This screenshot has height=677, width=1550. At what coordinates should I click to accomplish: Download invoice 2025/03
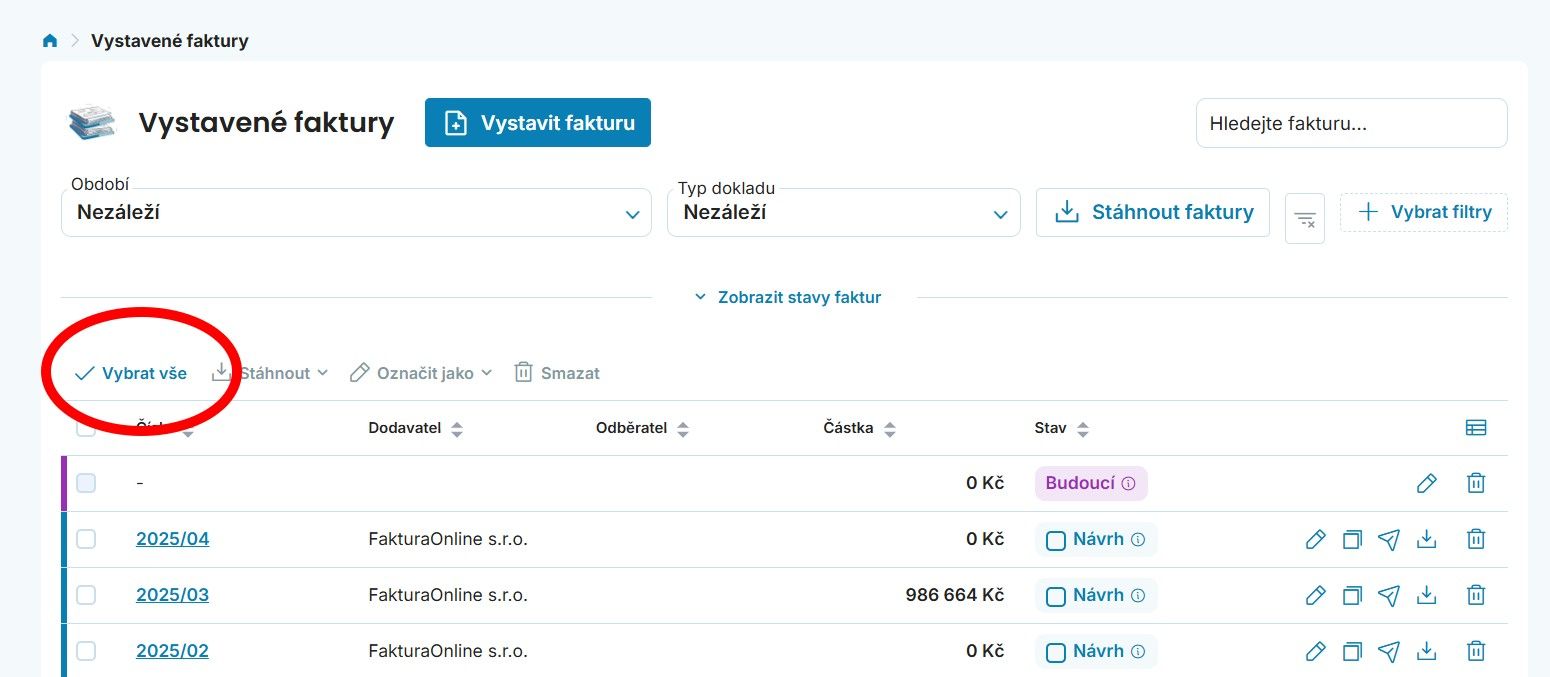pos(1427,595)
